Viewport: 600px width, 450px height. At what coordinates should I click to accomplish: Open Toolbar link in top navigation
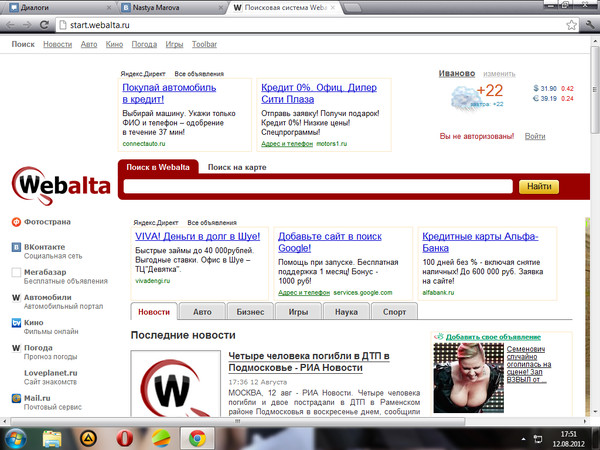204,44
